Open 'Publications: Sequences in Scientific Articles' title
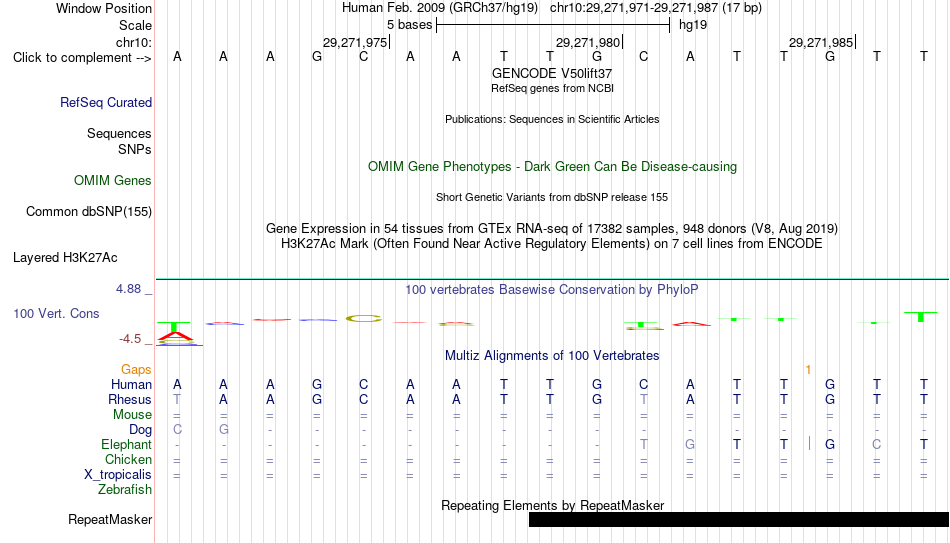Image resolution: width=950 pixels, height=543 pixels. click(x=552, y=119)
